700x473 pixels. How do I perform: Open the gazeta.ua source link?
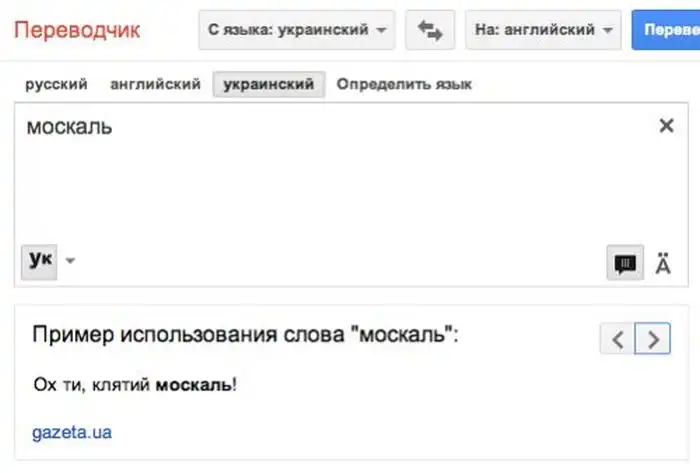71,433
